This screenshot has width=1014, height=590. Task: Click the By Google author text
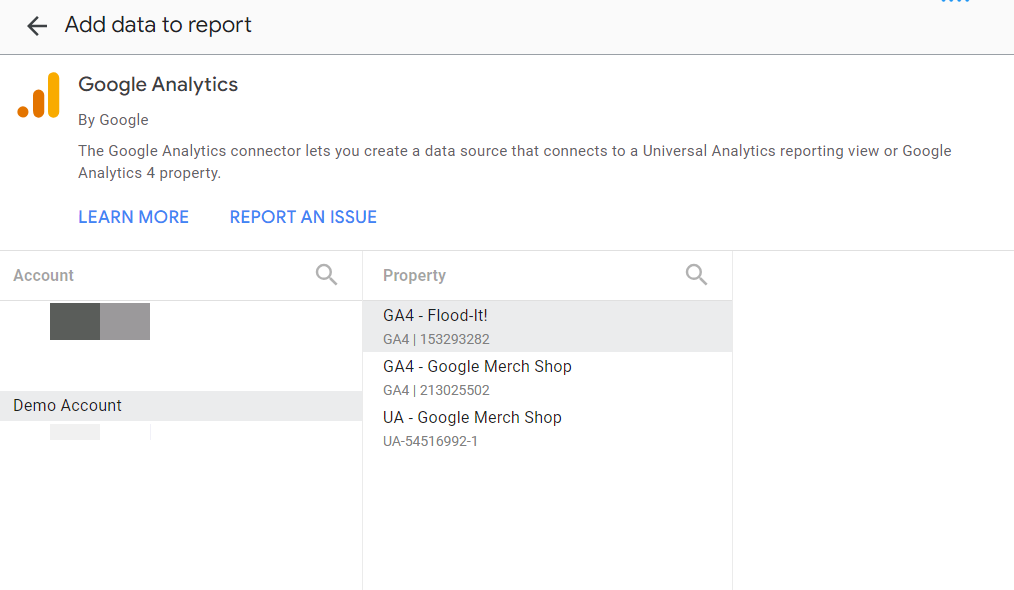pos(113,120)
